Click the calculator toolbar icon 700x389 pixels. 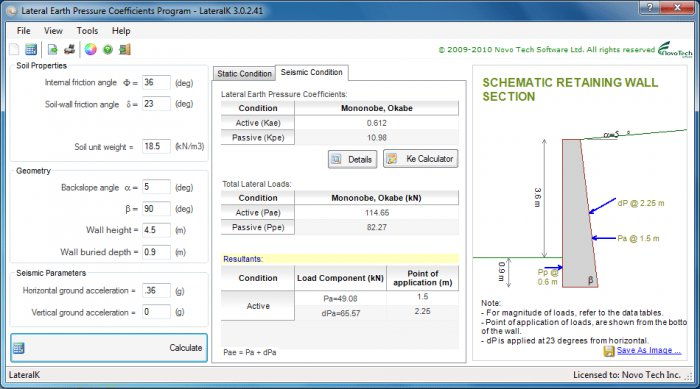(31, 50)
